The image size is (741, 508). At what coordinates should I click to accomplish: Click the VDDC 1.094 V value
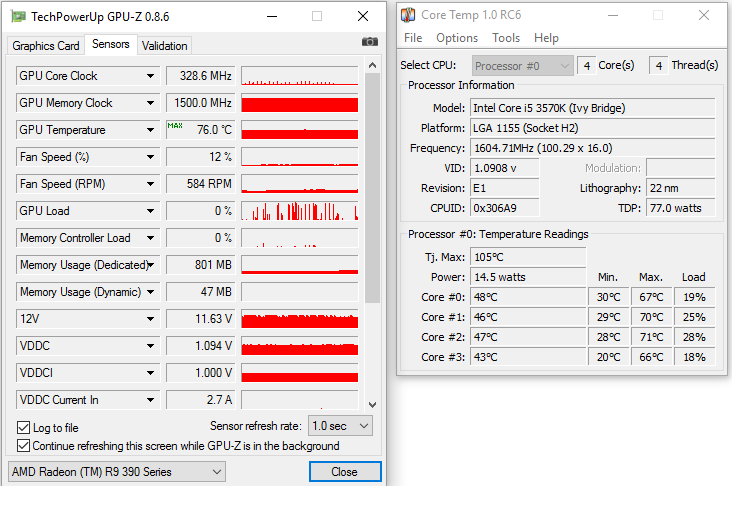click(200, 346)
